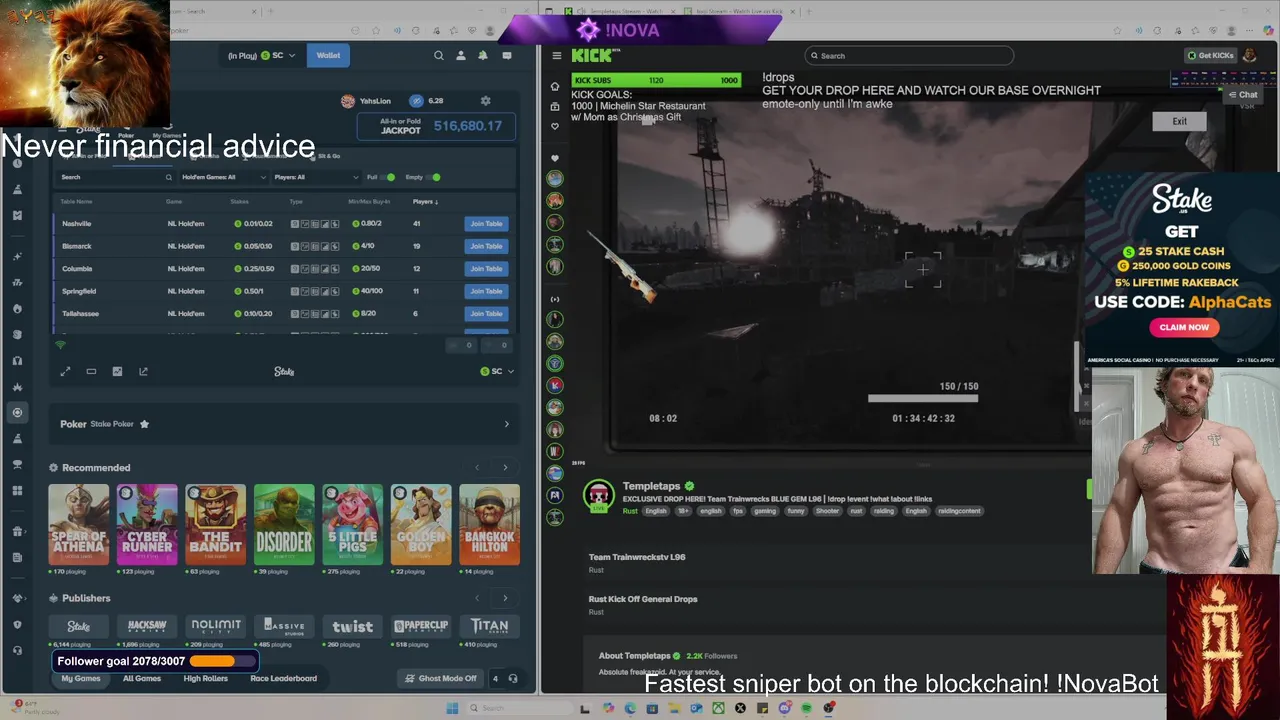Viewport: 1280px width, 720px height.
Task: Join the Springfield table
Action: (x=486, y=291)
